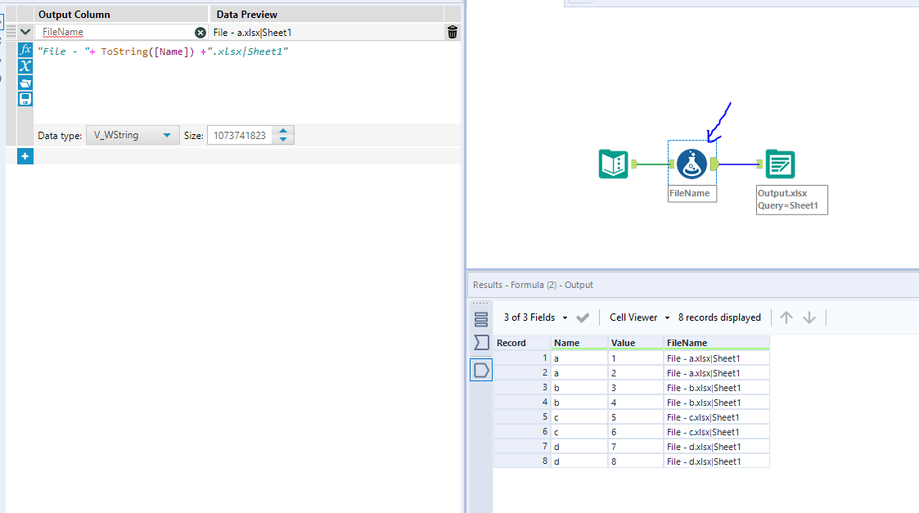Decrease Size with the down stepper arrow
This screenshot has width=919, height=513.
283,140
